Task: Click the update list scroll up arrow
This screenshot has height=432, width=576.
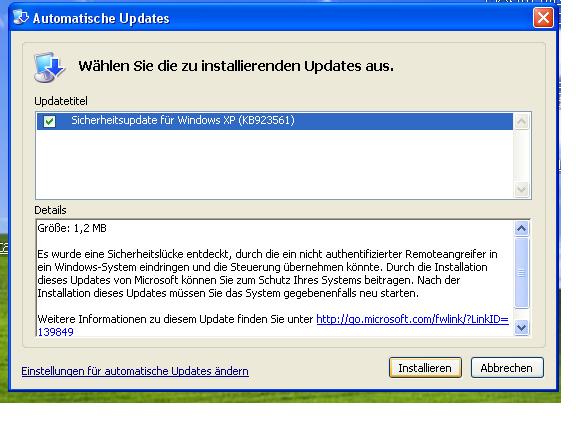Action: coord(522,122)
